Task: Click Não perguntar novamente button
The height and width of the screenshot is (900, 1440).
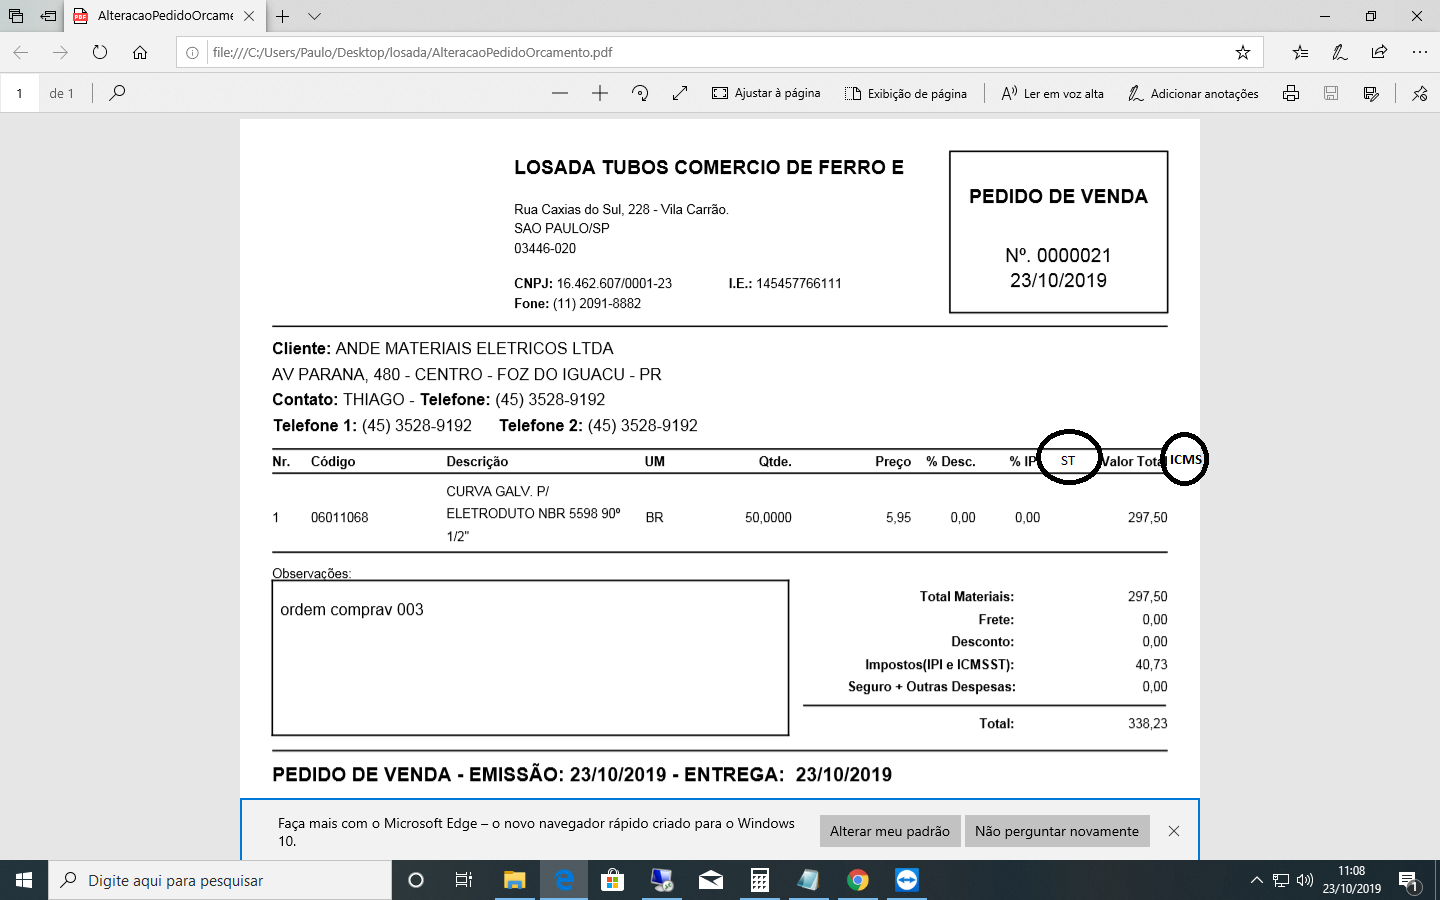Action: pyautogui.click(x=1056, y=831)
